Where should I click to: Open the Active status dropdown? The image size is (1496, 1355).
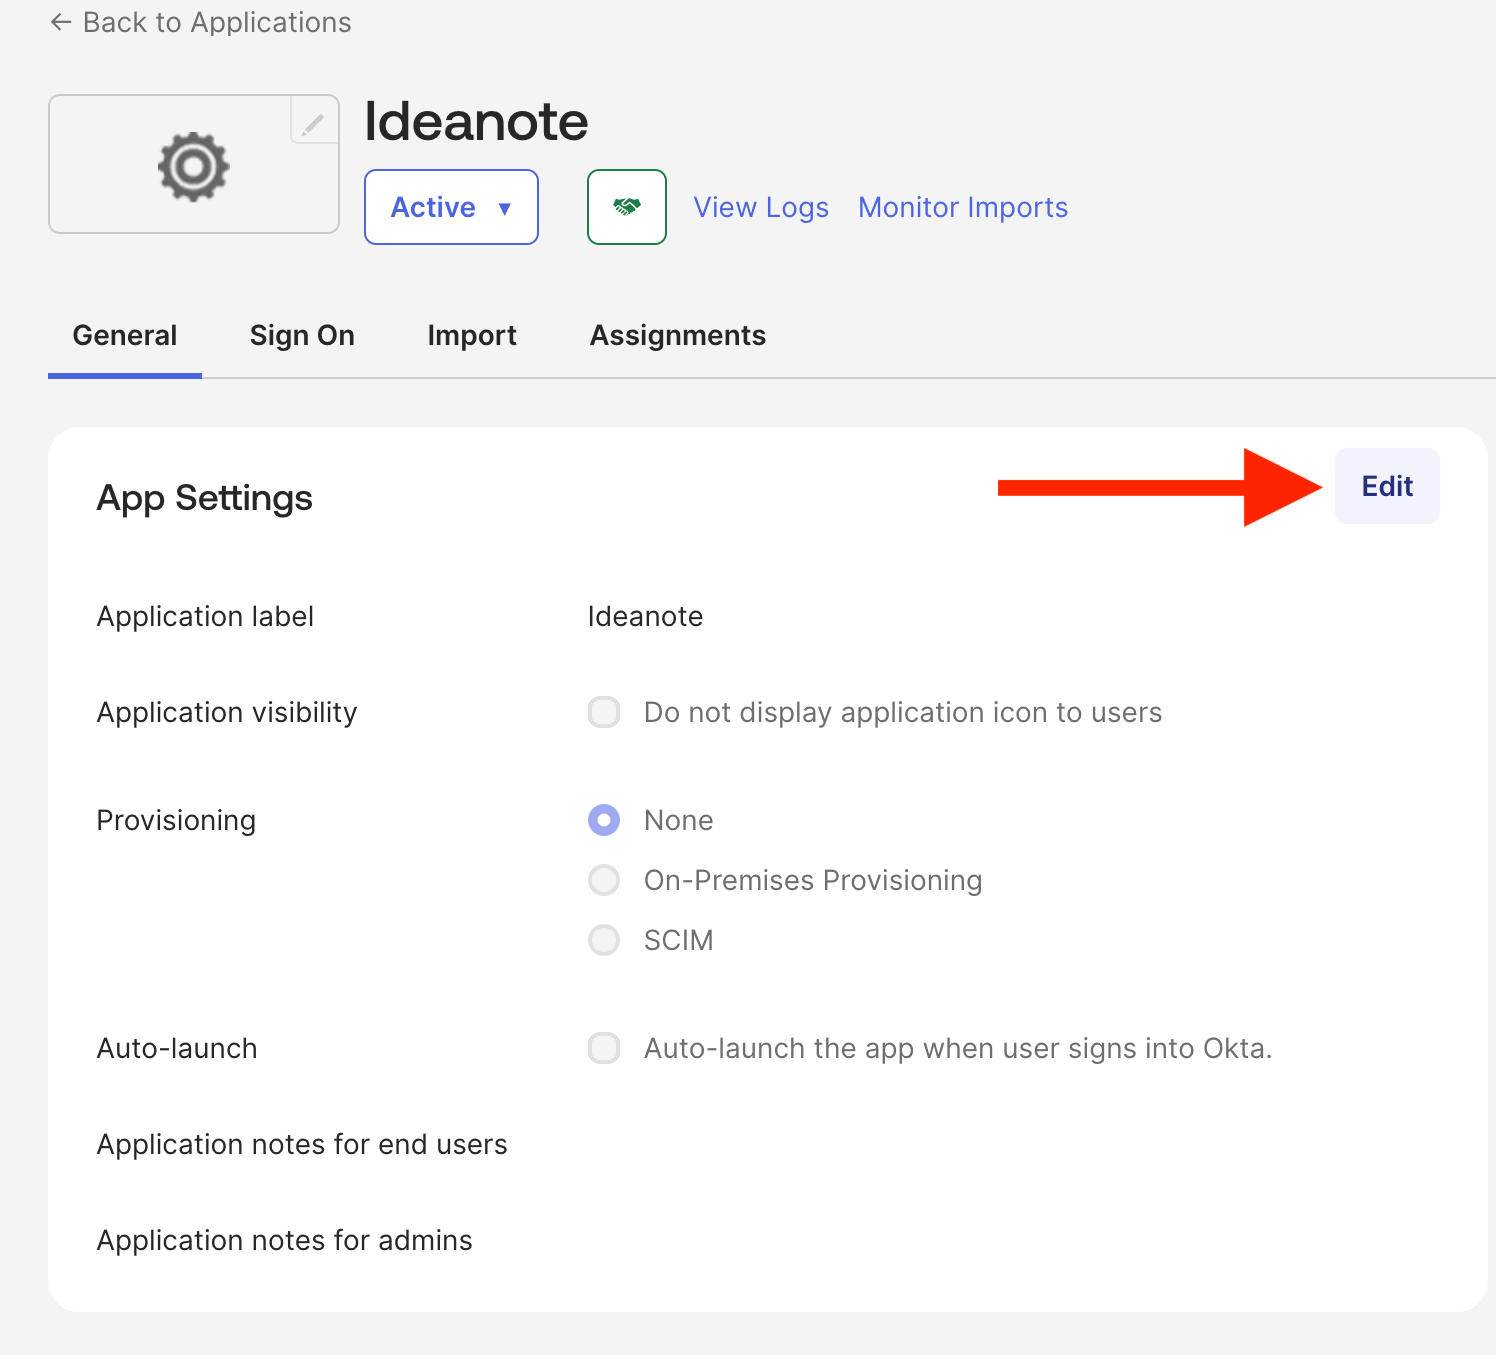coord(451,207)
